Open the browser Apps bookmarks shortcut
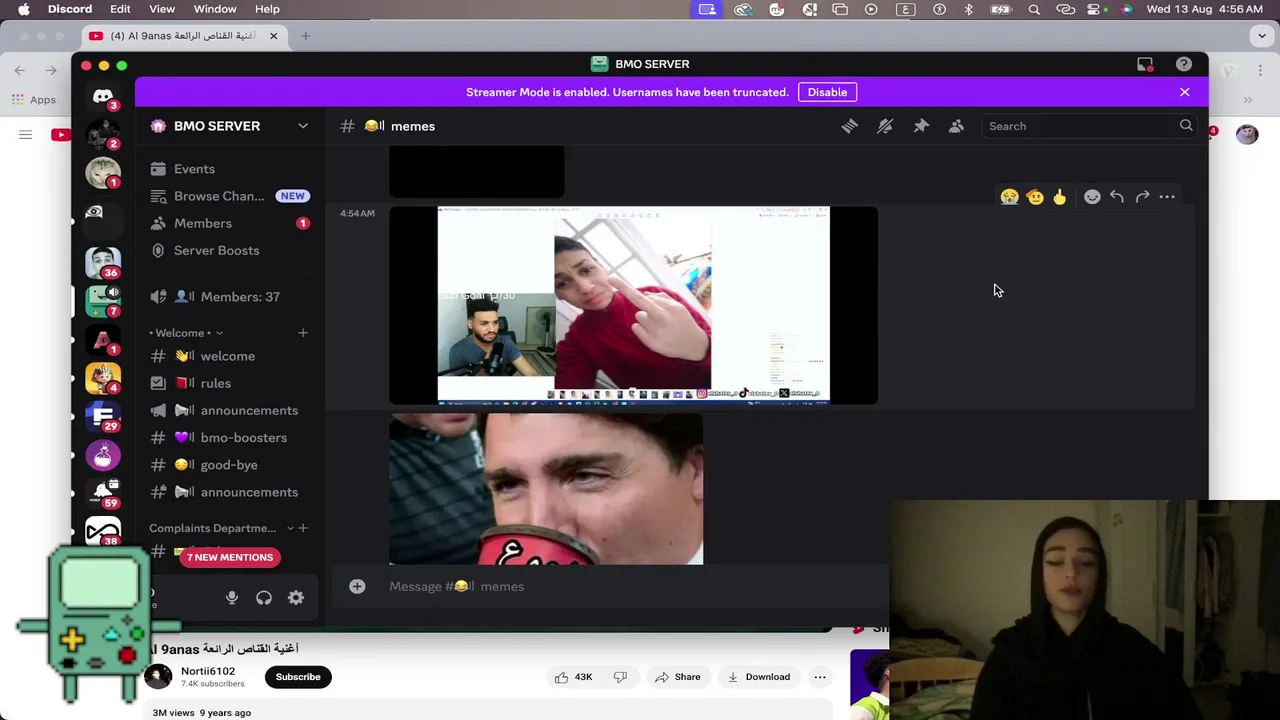The width and height of the screenshot is (1280, 720). point(33,100)
